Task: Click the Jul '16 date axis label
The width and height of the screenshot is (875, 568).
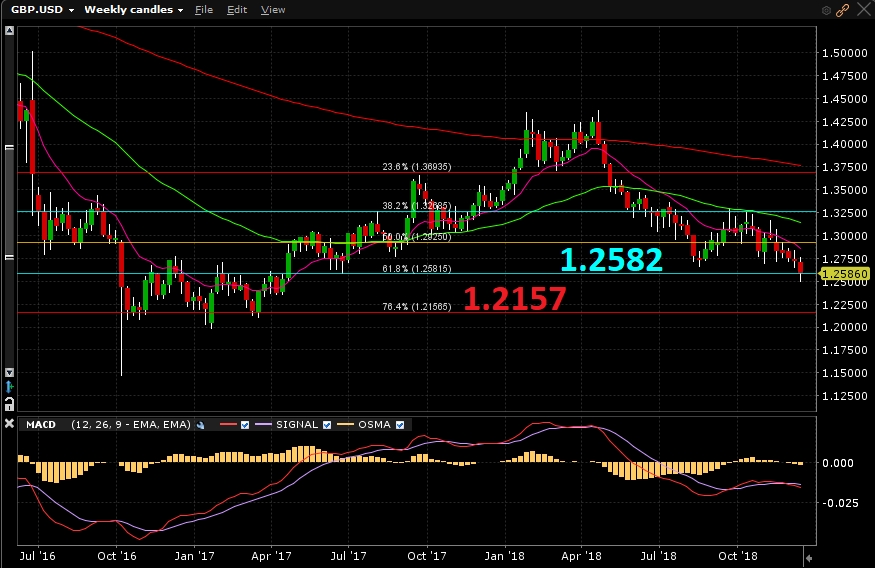Action: pyautogui.click(x=37, y=556)
